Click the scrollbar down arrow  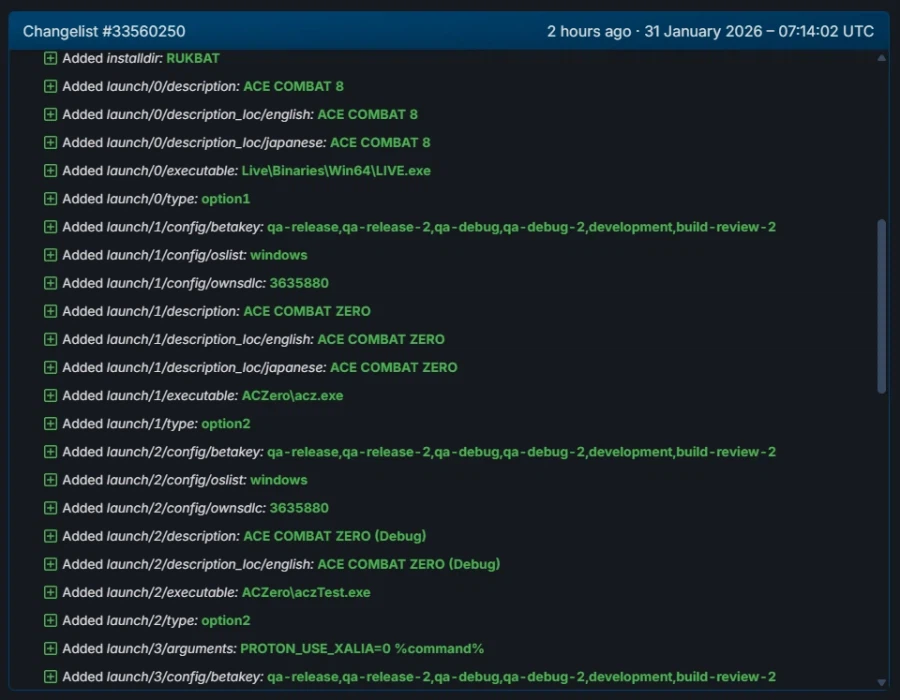pos(881,682)
